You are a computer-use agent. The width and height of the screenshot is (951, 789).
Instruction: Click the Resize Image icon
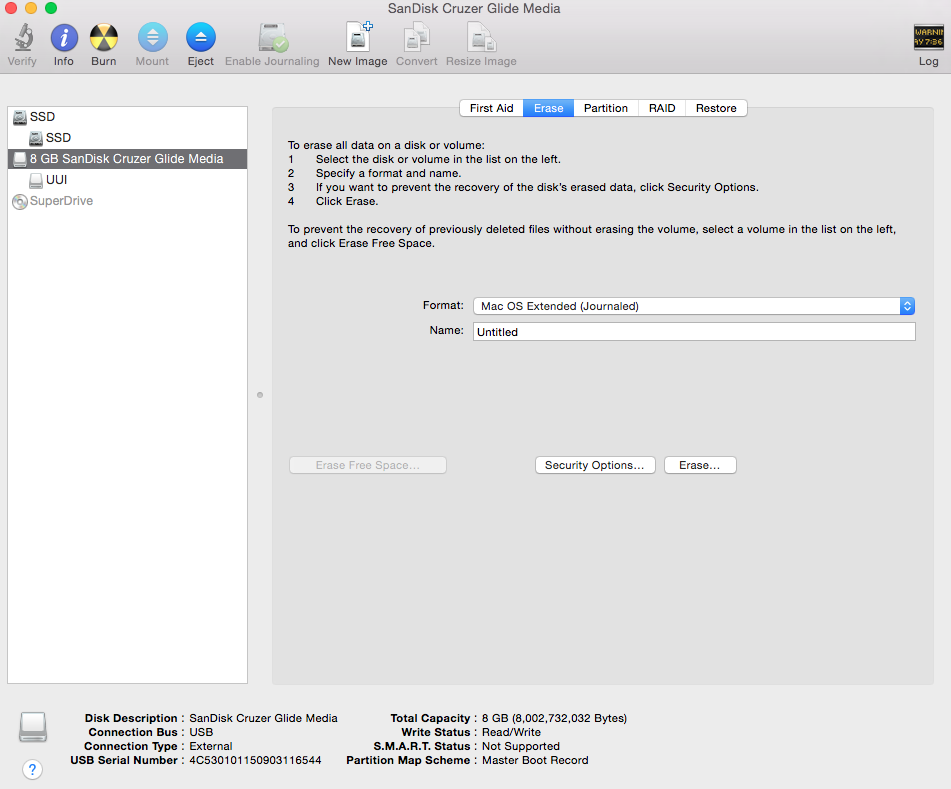coord(482,38)
